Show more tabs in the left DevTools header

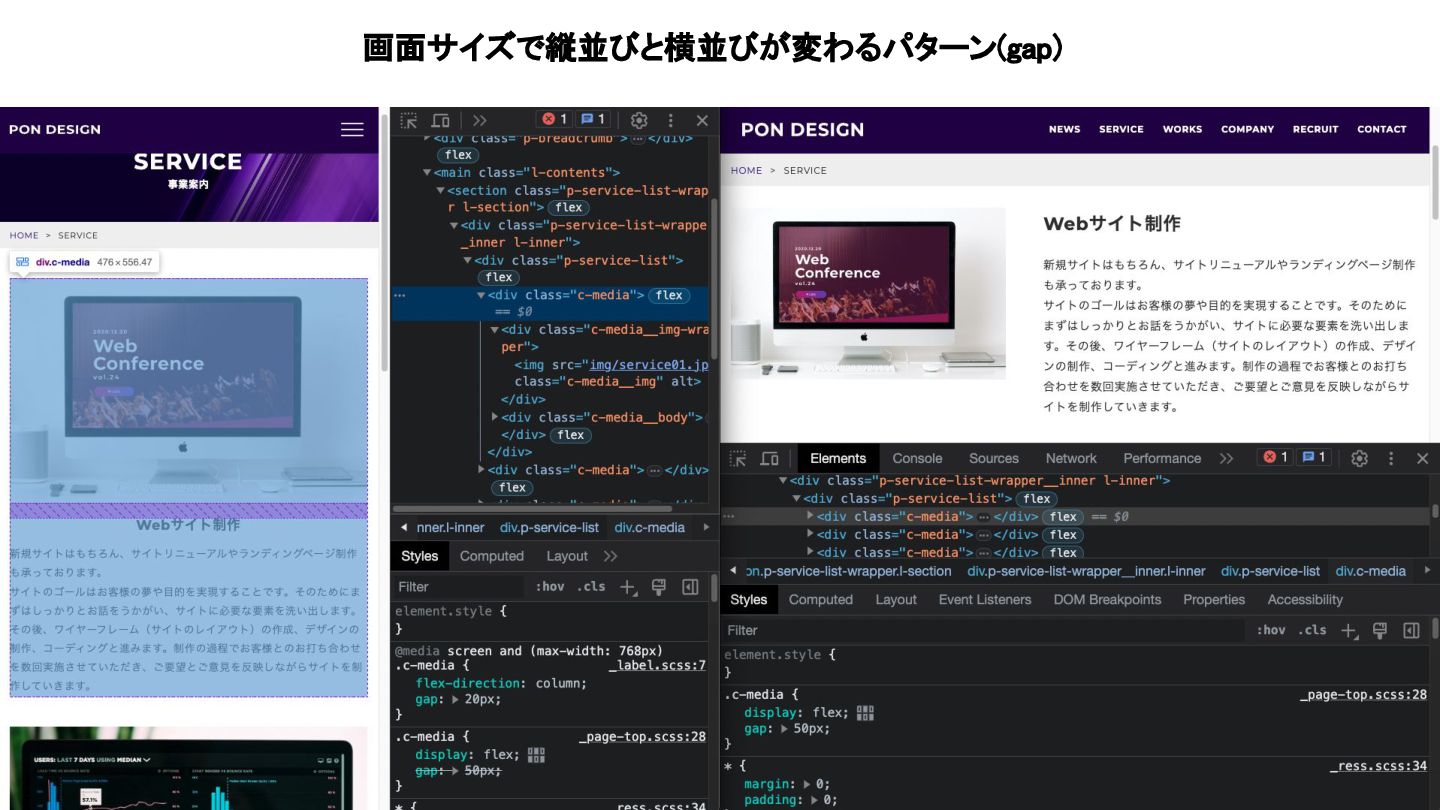coord(480,120)
